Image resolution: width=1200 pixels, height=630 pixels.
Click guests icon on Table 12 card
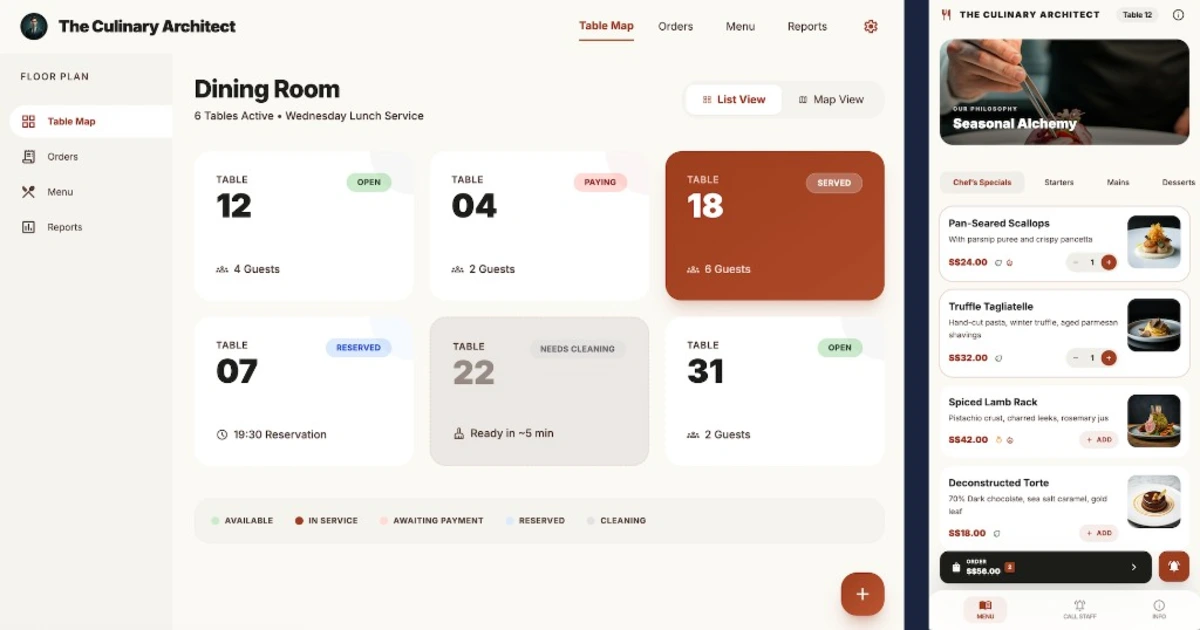point(222,269)
